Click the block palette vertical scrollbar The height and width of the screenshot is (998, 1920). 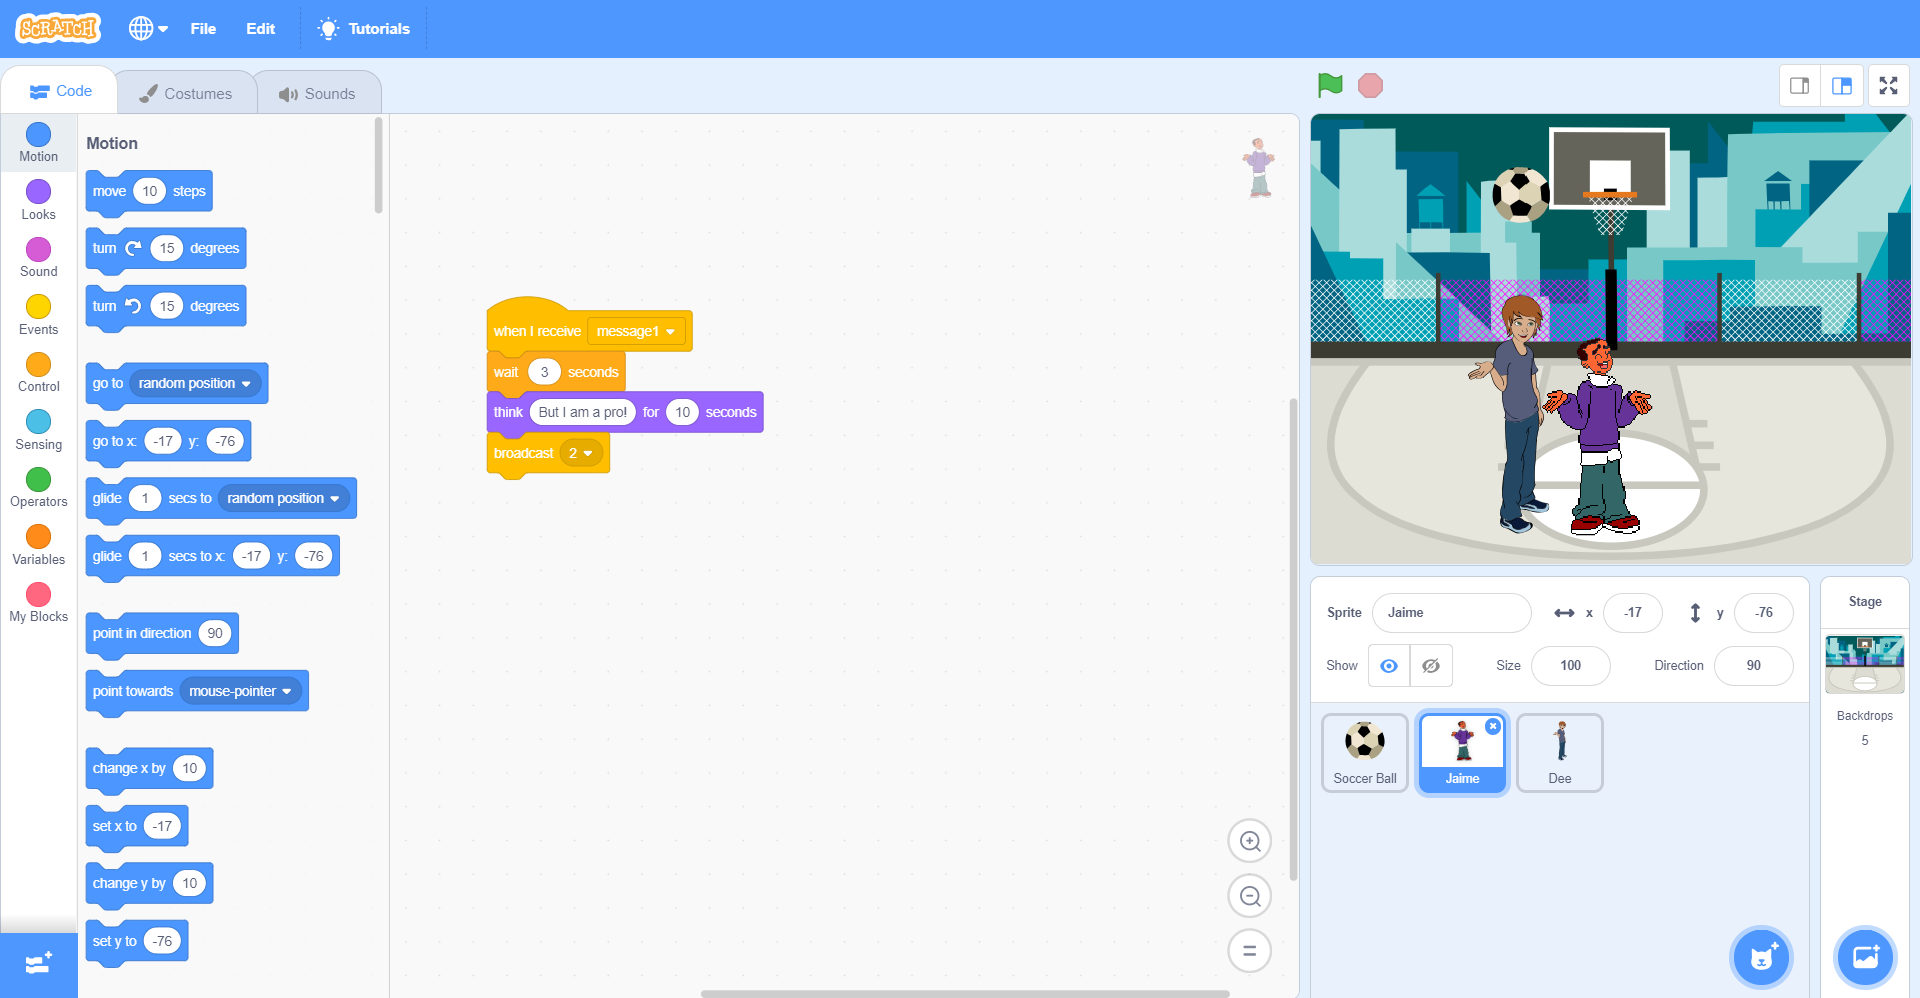pyautogui.click(x=378, y=166)
